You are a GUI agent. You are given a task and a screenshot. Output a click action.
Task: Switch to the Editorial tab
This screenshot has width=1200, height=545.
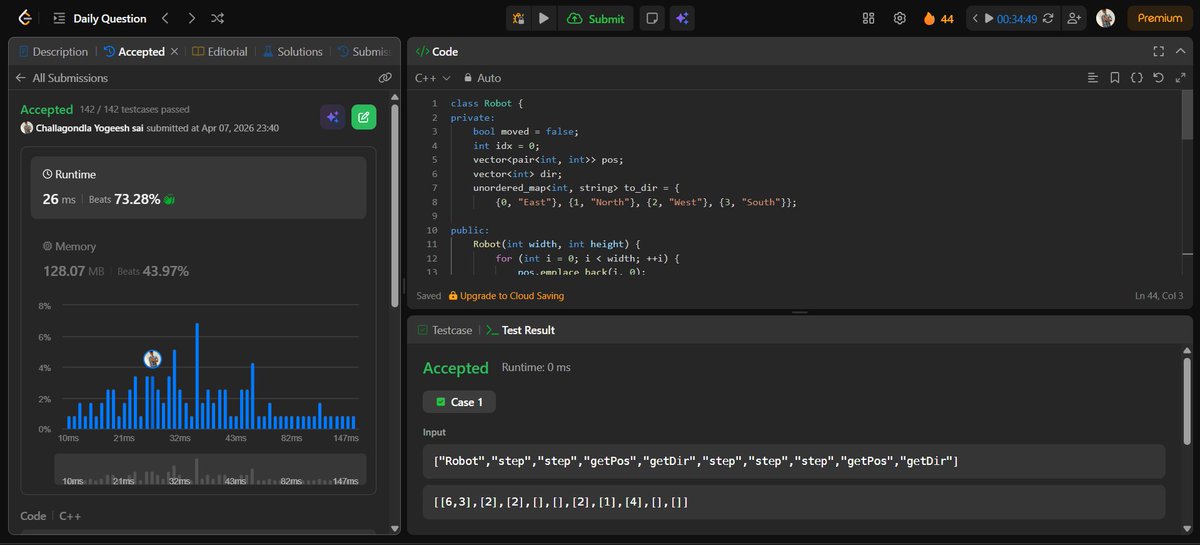(x=221, y=51)
